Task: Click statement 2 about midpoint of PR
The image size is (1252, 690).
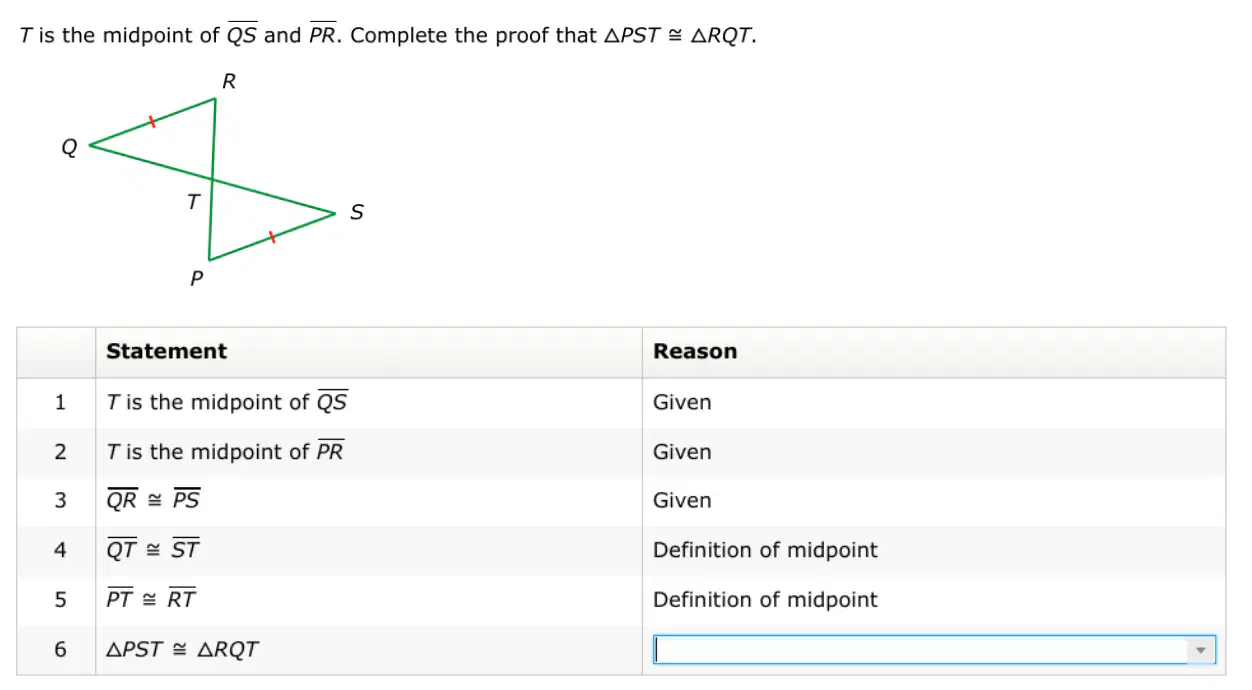Action: [x=225, y=451]
